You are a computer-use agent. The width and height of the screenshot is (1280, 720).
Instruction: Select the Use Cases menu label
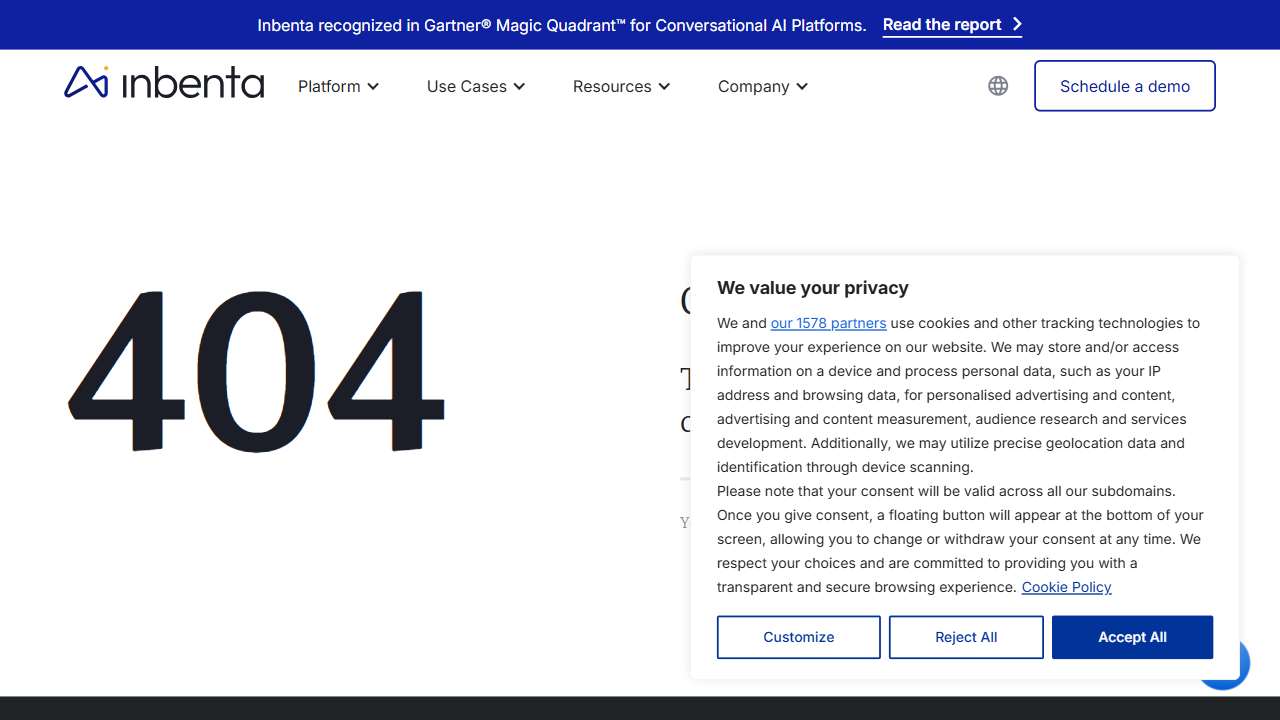[x=466, y=87]
